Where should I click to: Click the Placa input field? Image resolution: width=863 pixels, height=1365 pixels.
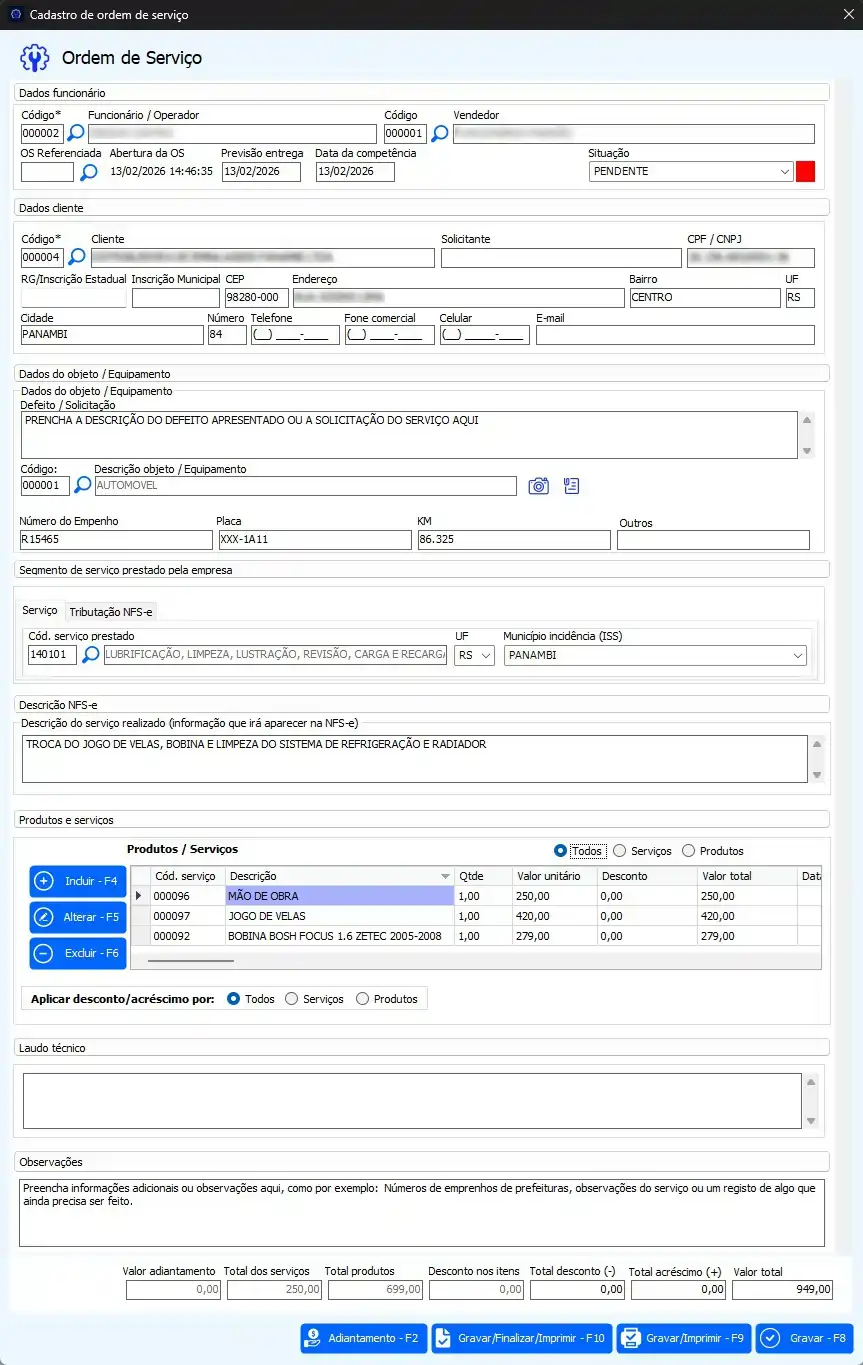coord(314,540)
